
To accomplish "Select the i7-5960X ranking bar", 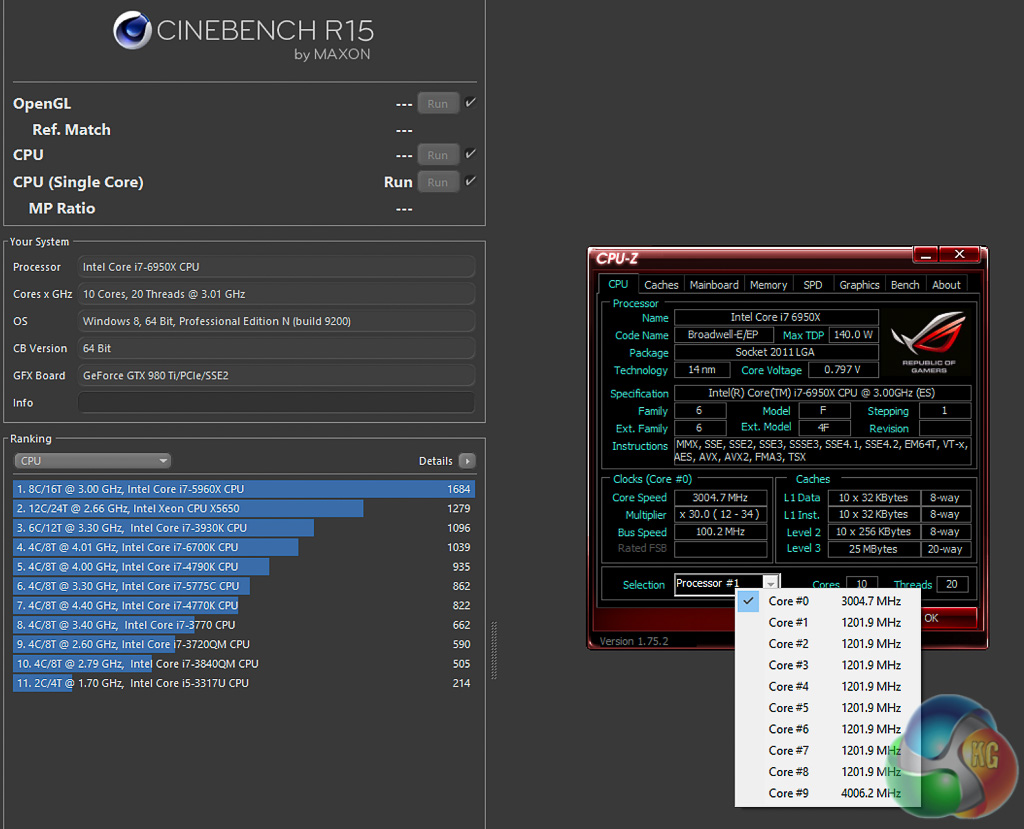I will tap(244, 489).
